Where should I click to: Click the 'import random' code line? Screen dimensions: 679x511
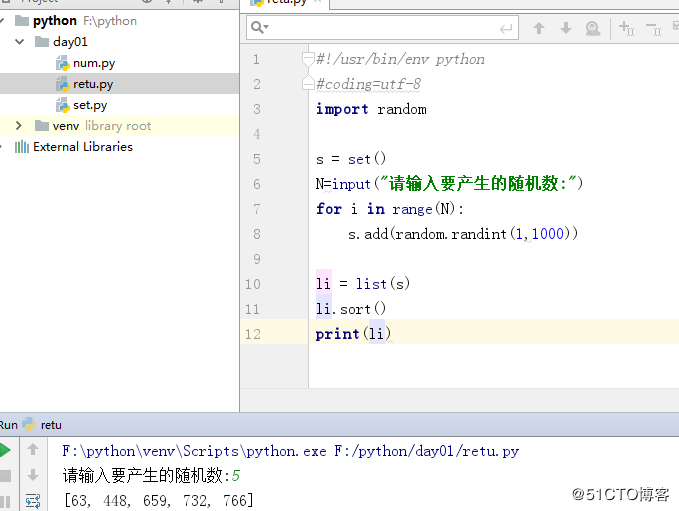pyautogui.click(x=371, y=109)
